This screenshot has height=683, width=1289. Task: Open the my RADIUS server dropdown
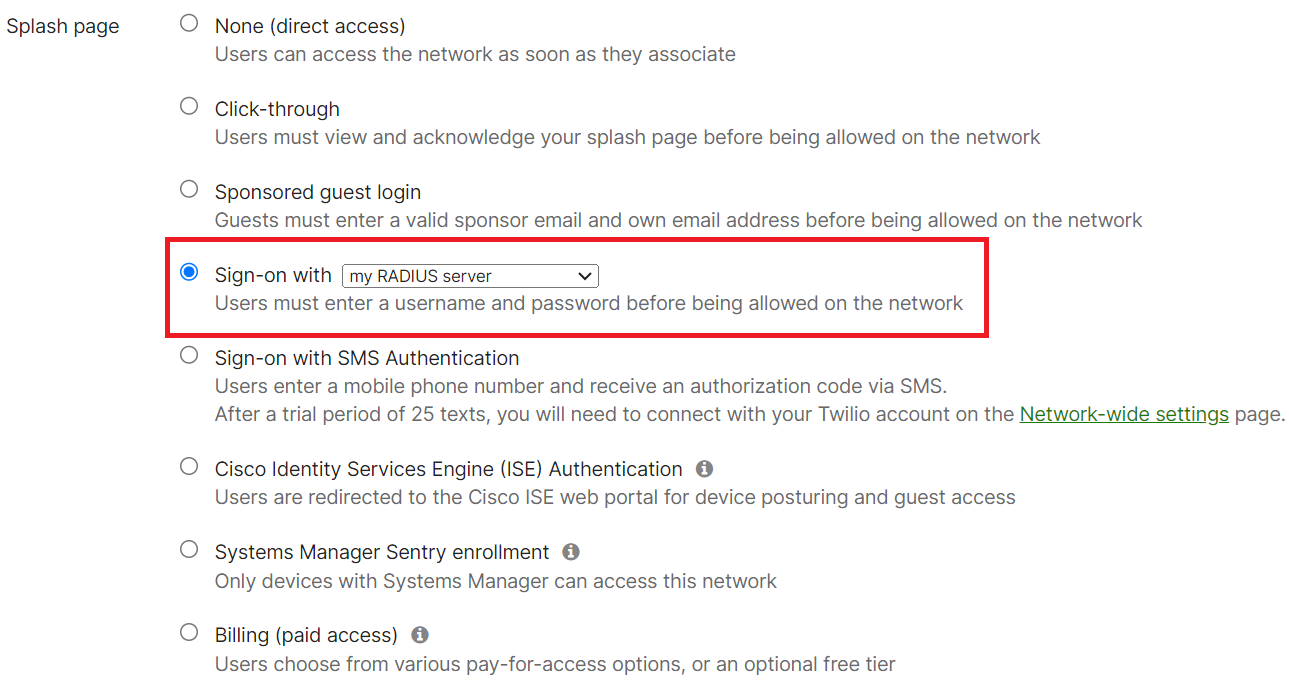pyautogui.click(x=470, y=276)
